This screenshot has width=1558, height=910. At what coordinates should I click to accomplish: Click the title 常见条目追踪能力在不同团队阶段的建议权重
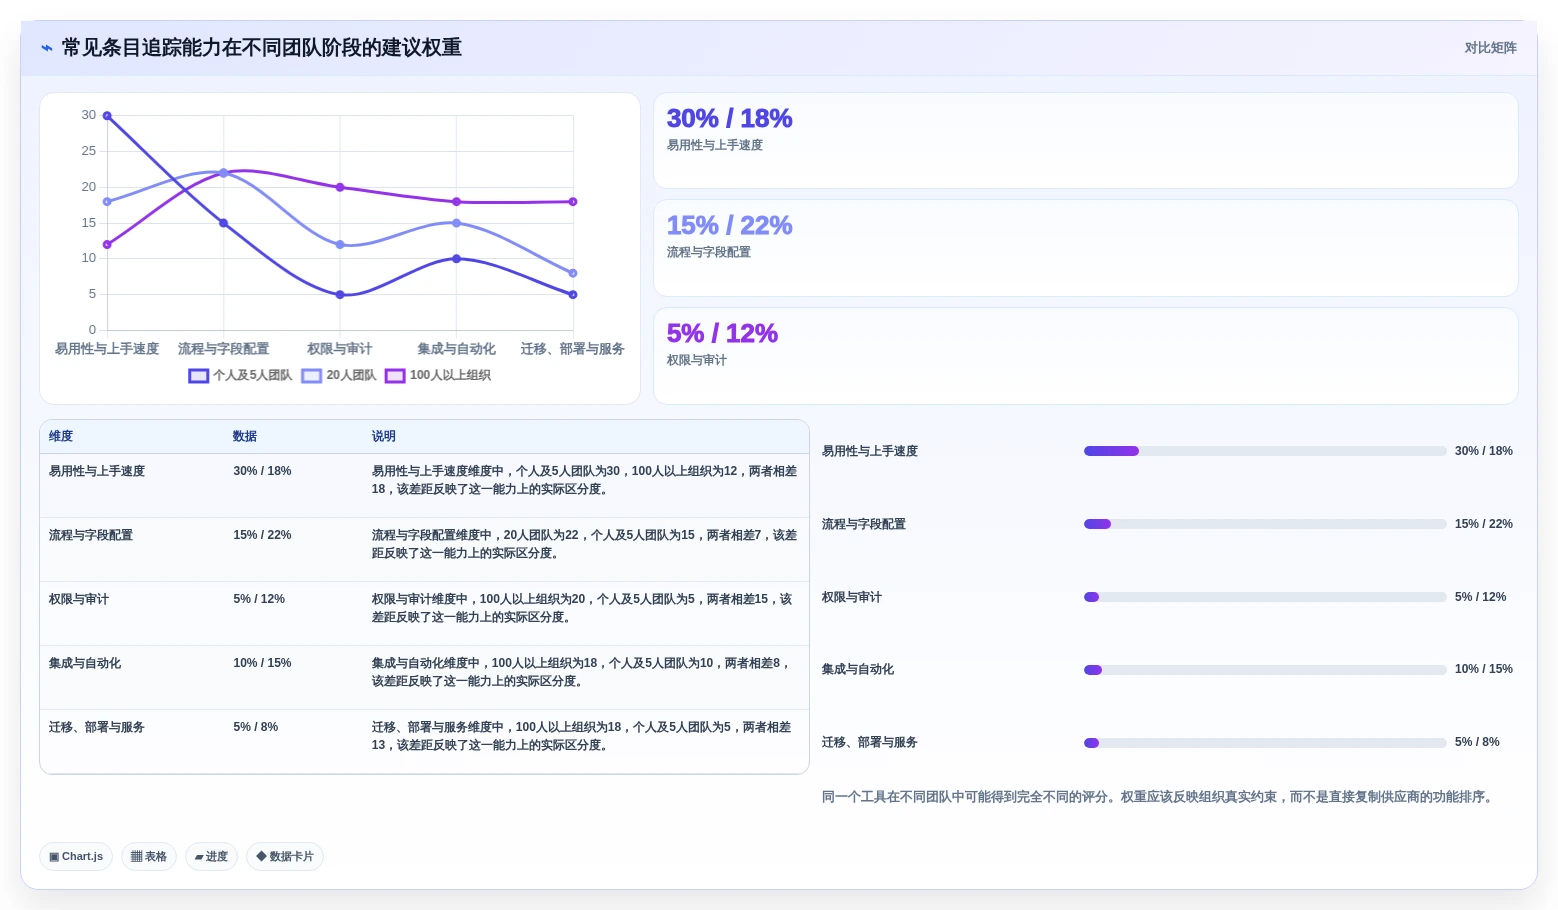[x=262, y=48]
